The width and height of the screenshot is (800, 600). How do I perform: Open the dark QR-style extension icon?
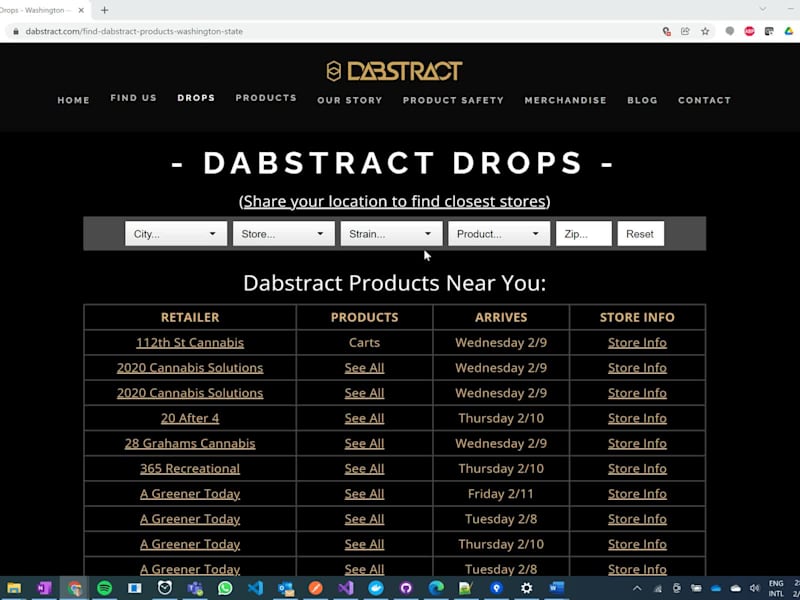pyautogui.click(x=769, y=31)
